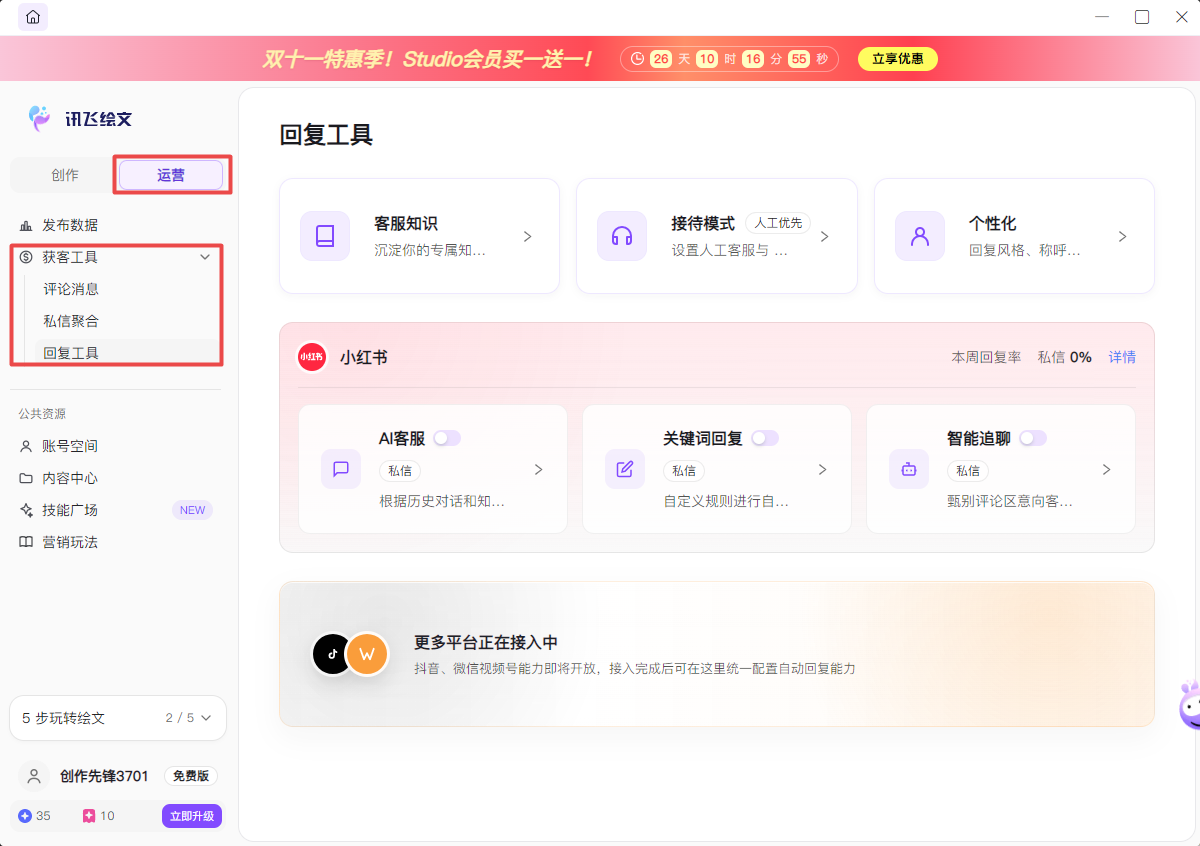Click the 根据历史对话和知… description text
Screen dimensions: 1200x846
pos(442,501)
